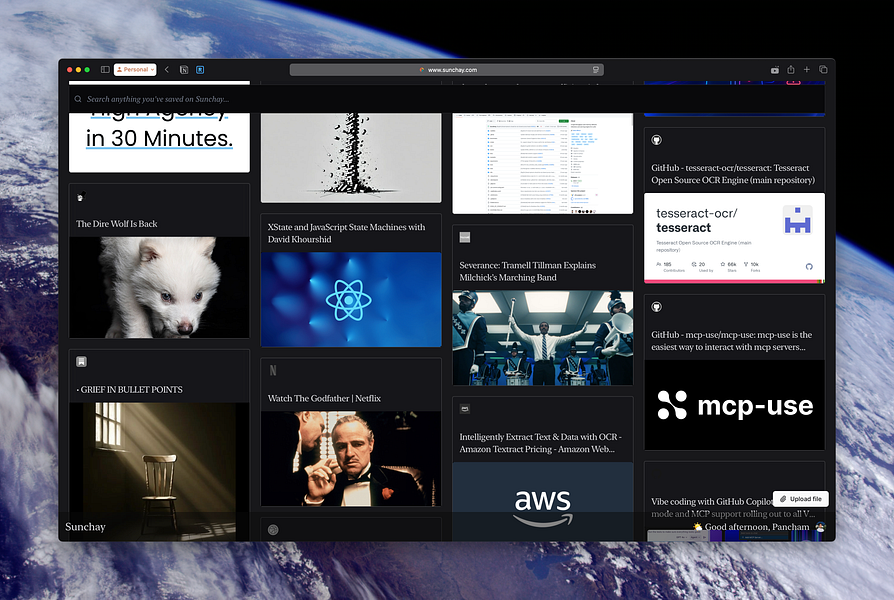Click the GitHub icon on mcp-use card
Image resolution: width=894 pixels, height=600 pixels.
[x=657, y=307]
